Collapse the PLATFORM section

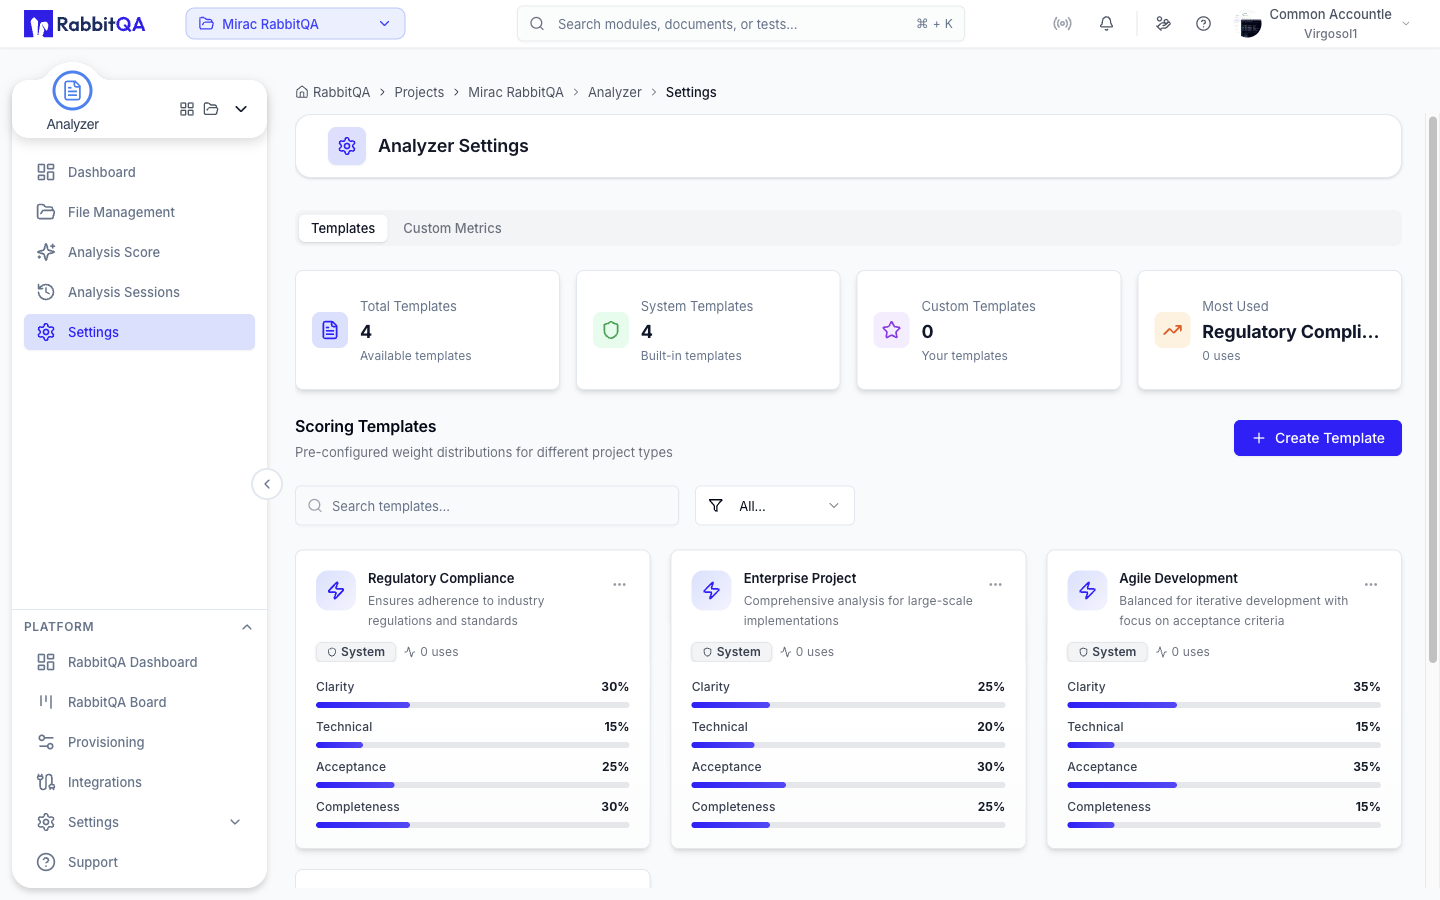(247, 627)
